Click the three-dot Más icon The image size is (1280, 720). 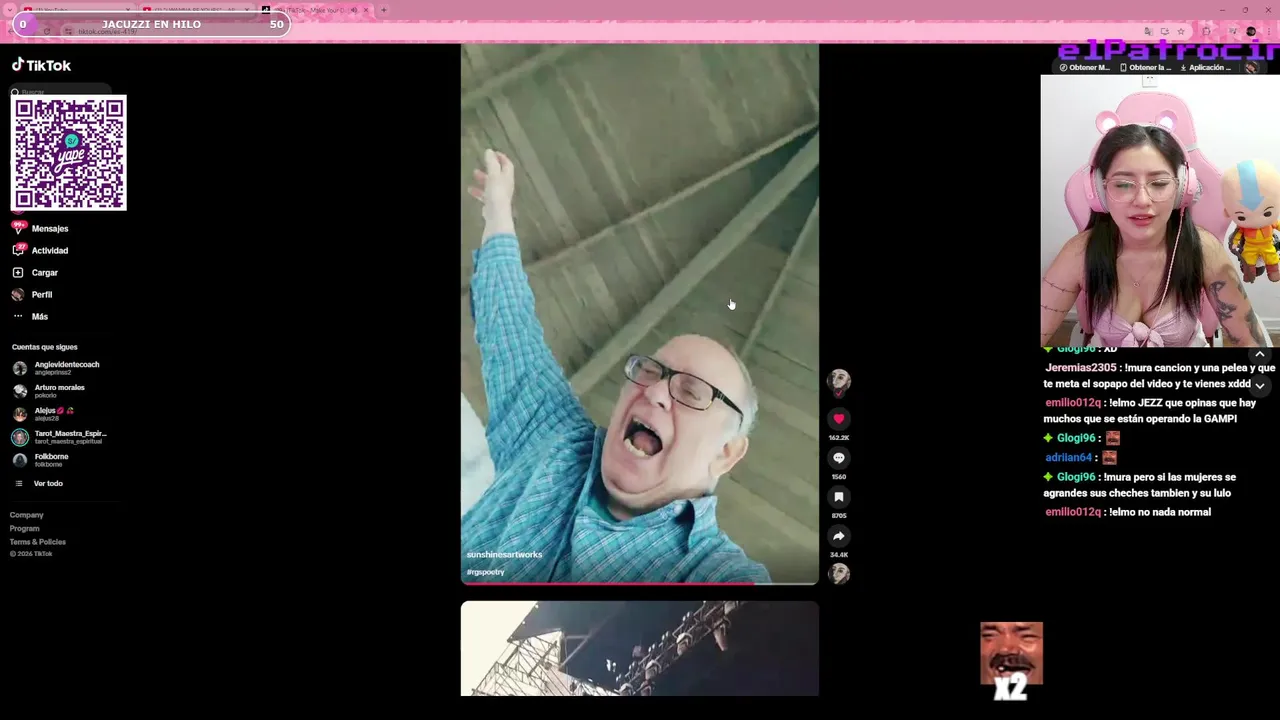coord(18,316)
